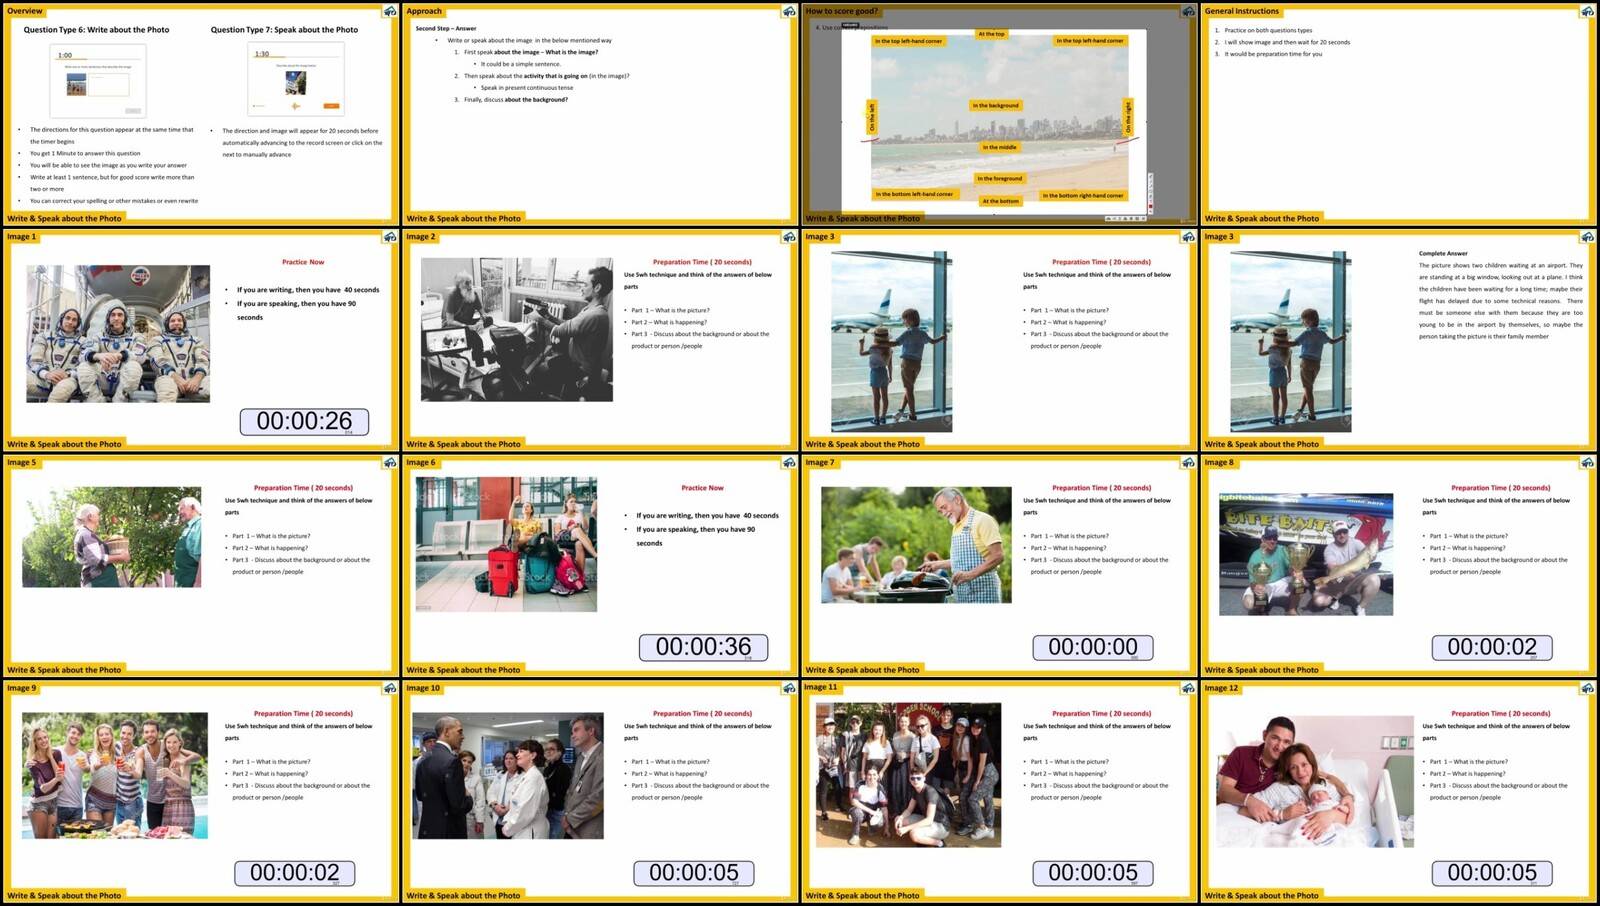The width and height of the screenshot is (1600, 906).
Task: Select the astronauts photo in Image 1 slide
Action: [x=118, y=334]
